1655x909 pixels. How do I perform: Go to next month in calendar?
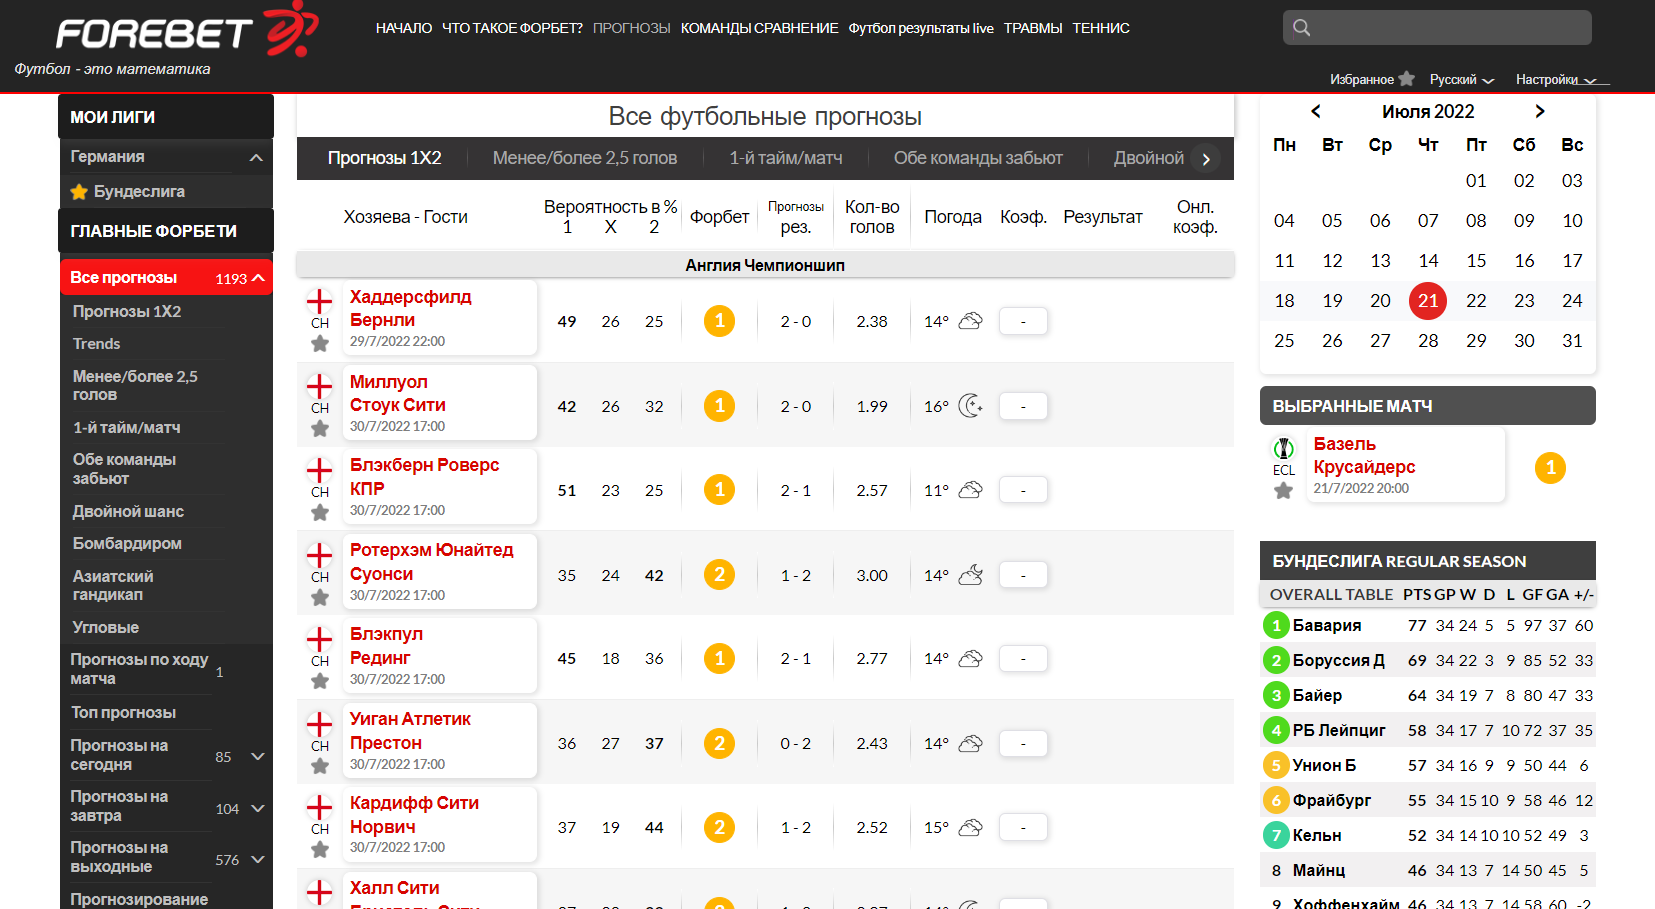coord(1540,111)
